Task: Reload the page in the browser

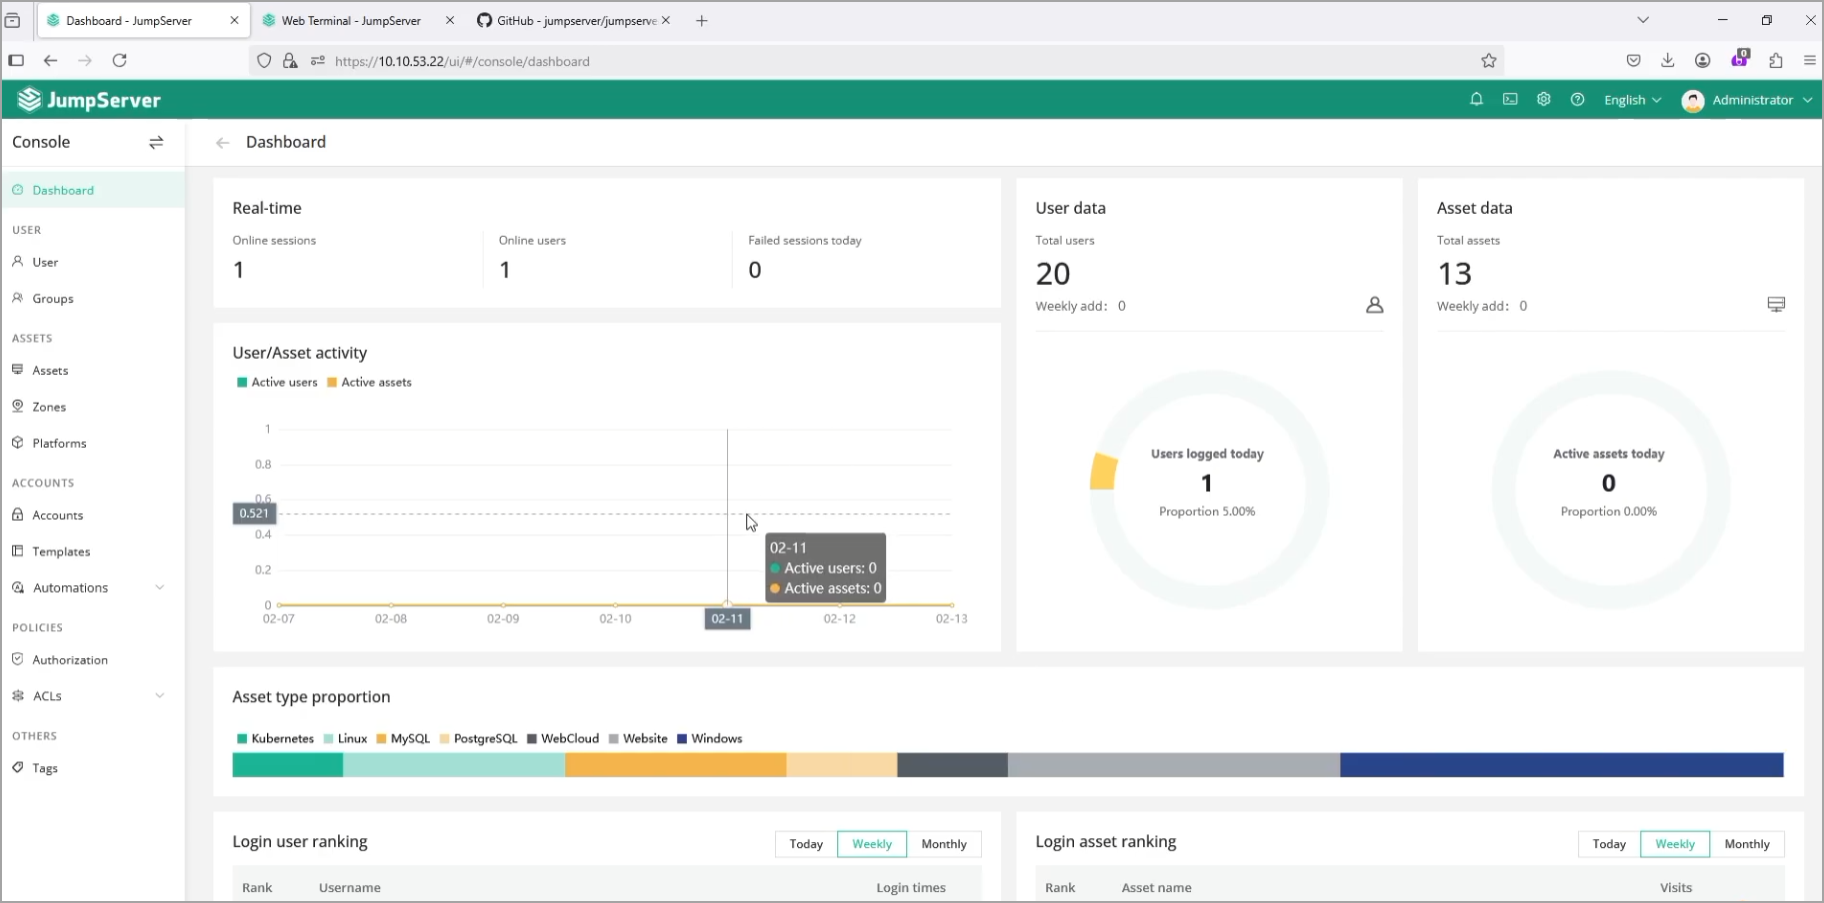Action: click(x=120, y=61)
